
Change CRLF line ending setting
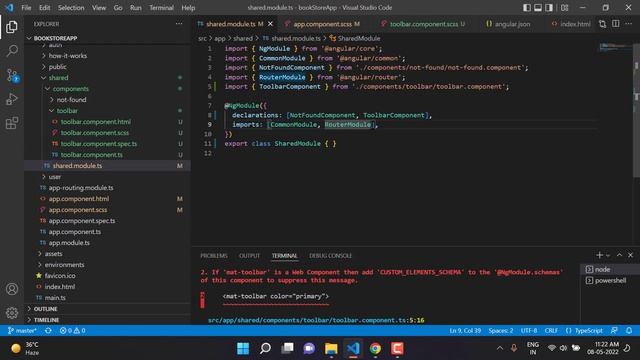coord(551,330)
